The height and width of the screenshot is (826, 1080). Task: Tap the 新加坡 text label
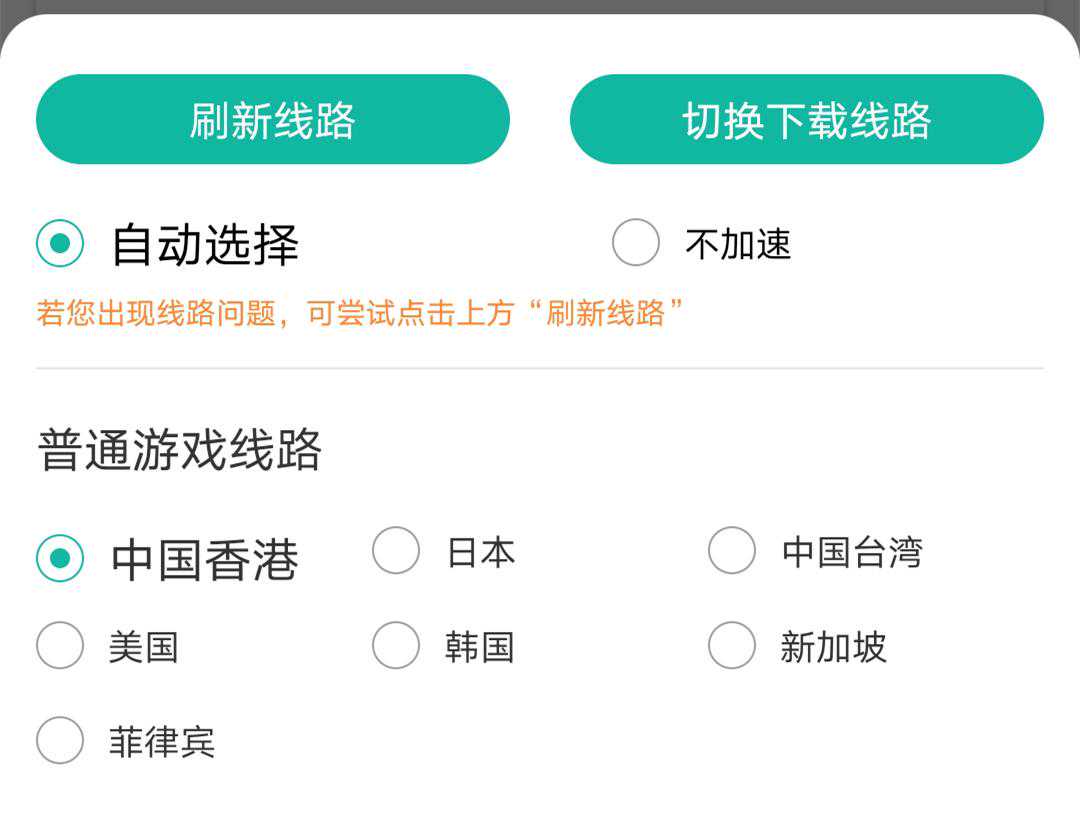tap(833, 647)
